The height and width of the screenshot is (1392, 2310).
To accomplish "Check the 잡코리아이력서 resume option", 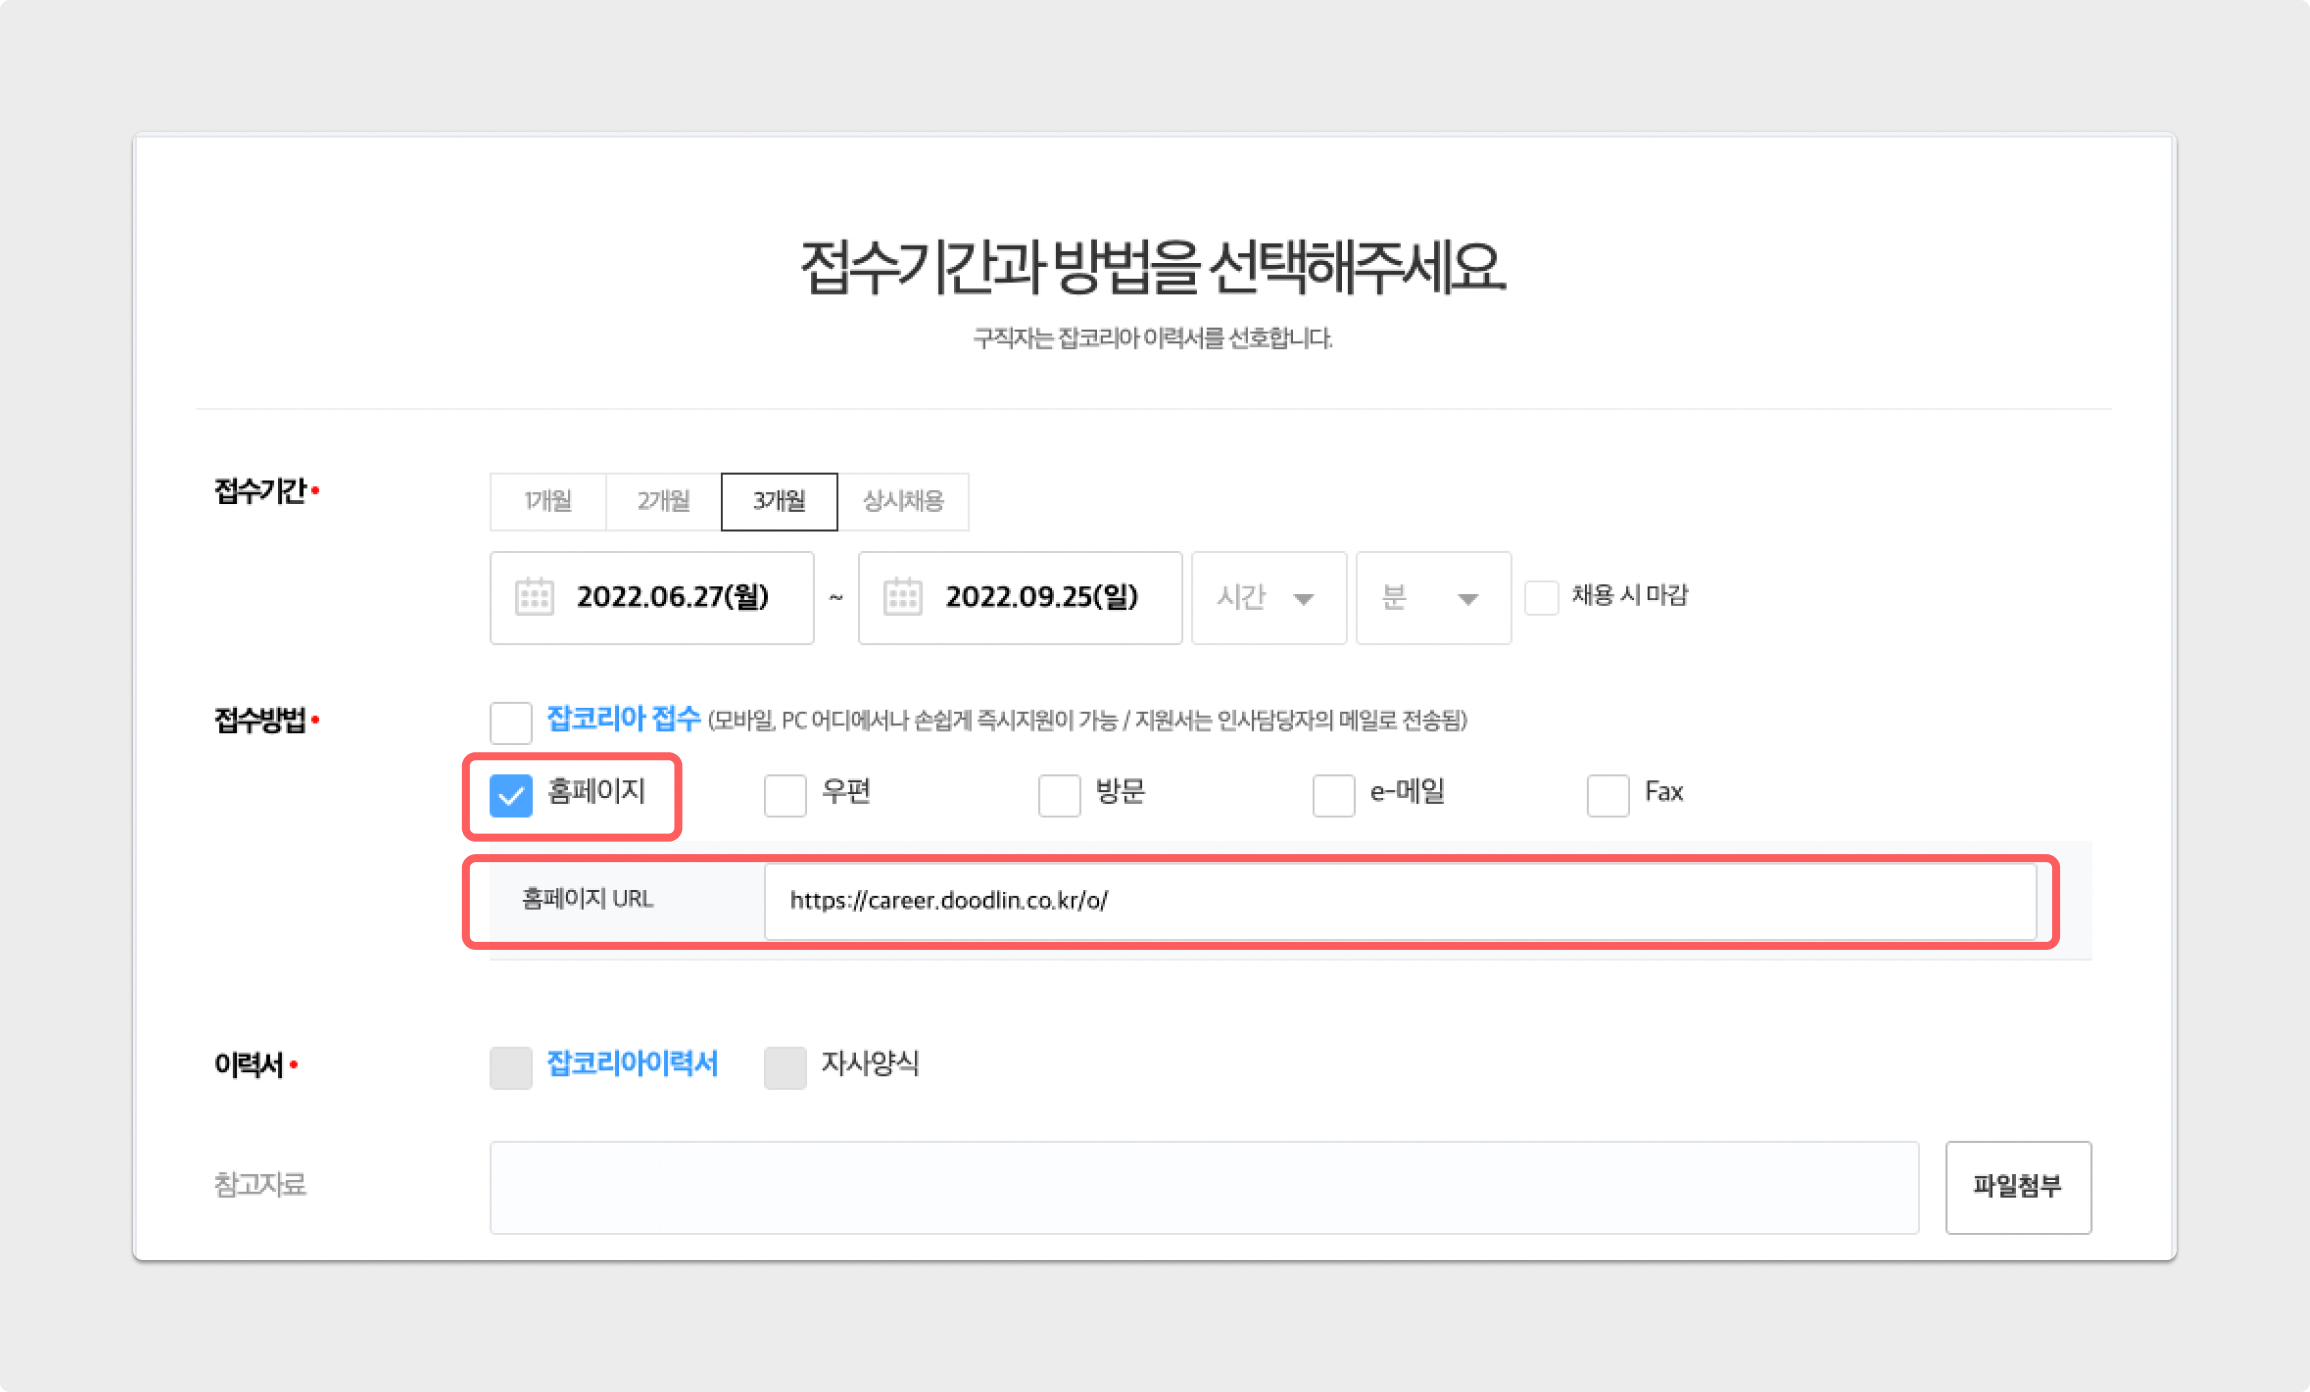I will [511, 1067].
